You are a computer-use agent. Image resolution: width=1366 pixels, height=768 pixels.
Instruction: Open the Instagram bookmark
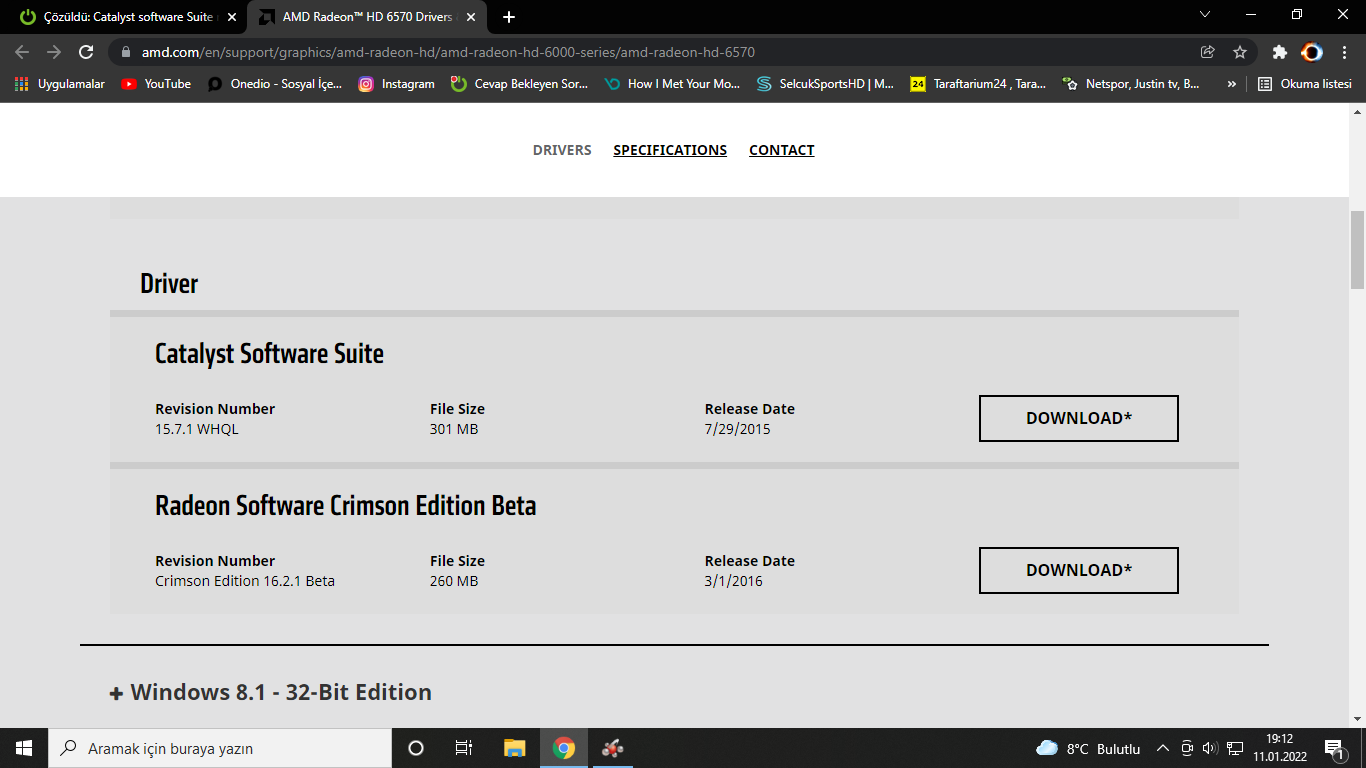click(x=397, y=84)
